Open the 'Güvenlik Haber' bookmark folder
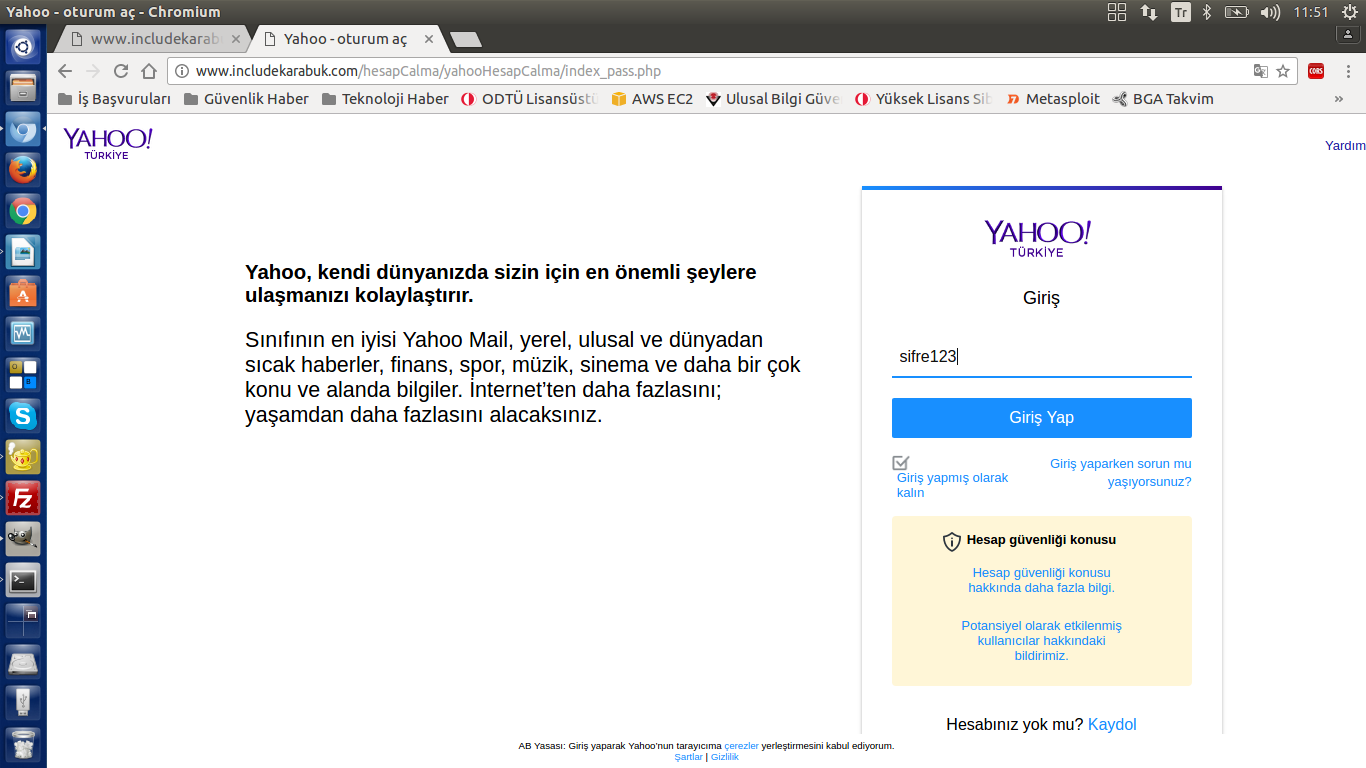 coord(247,99)
